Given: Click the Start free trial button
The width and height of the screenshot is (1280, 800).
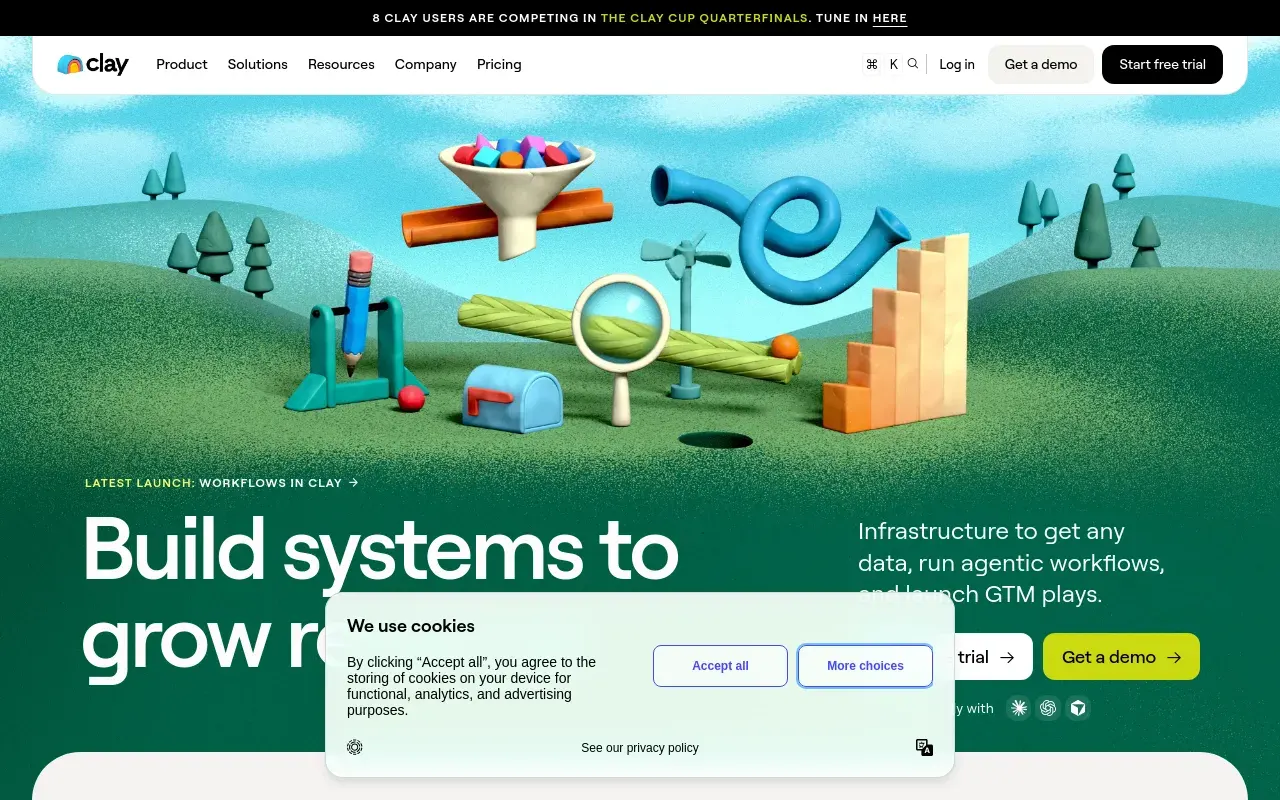Looking at the screenshot, I should point(1162,64).
